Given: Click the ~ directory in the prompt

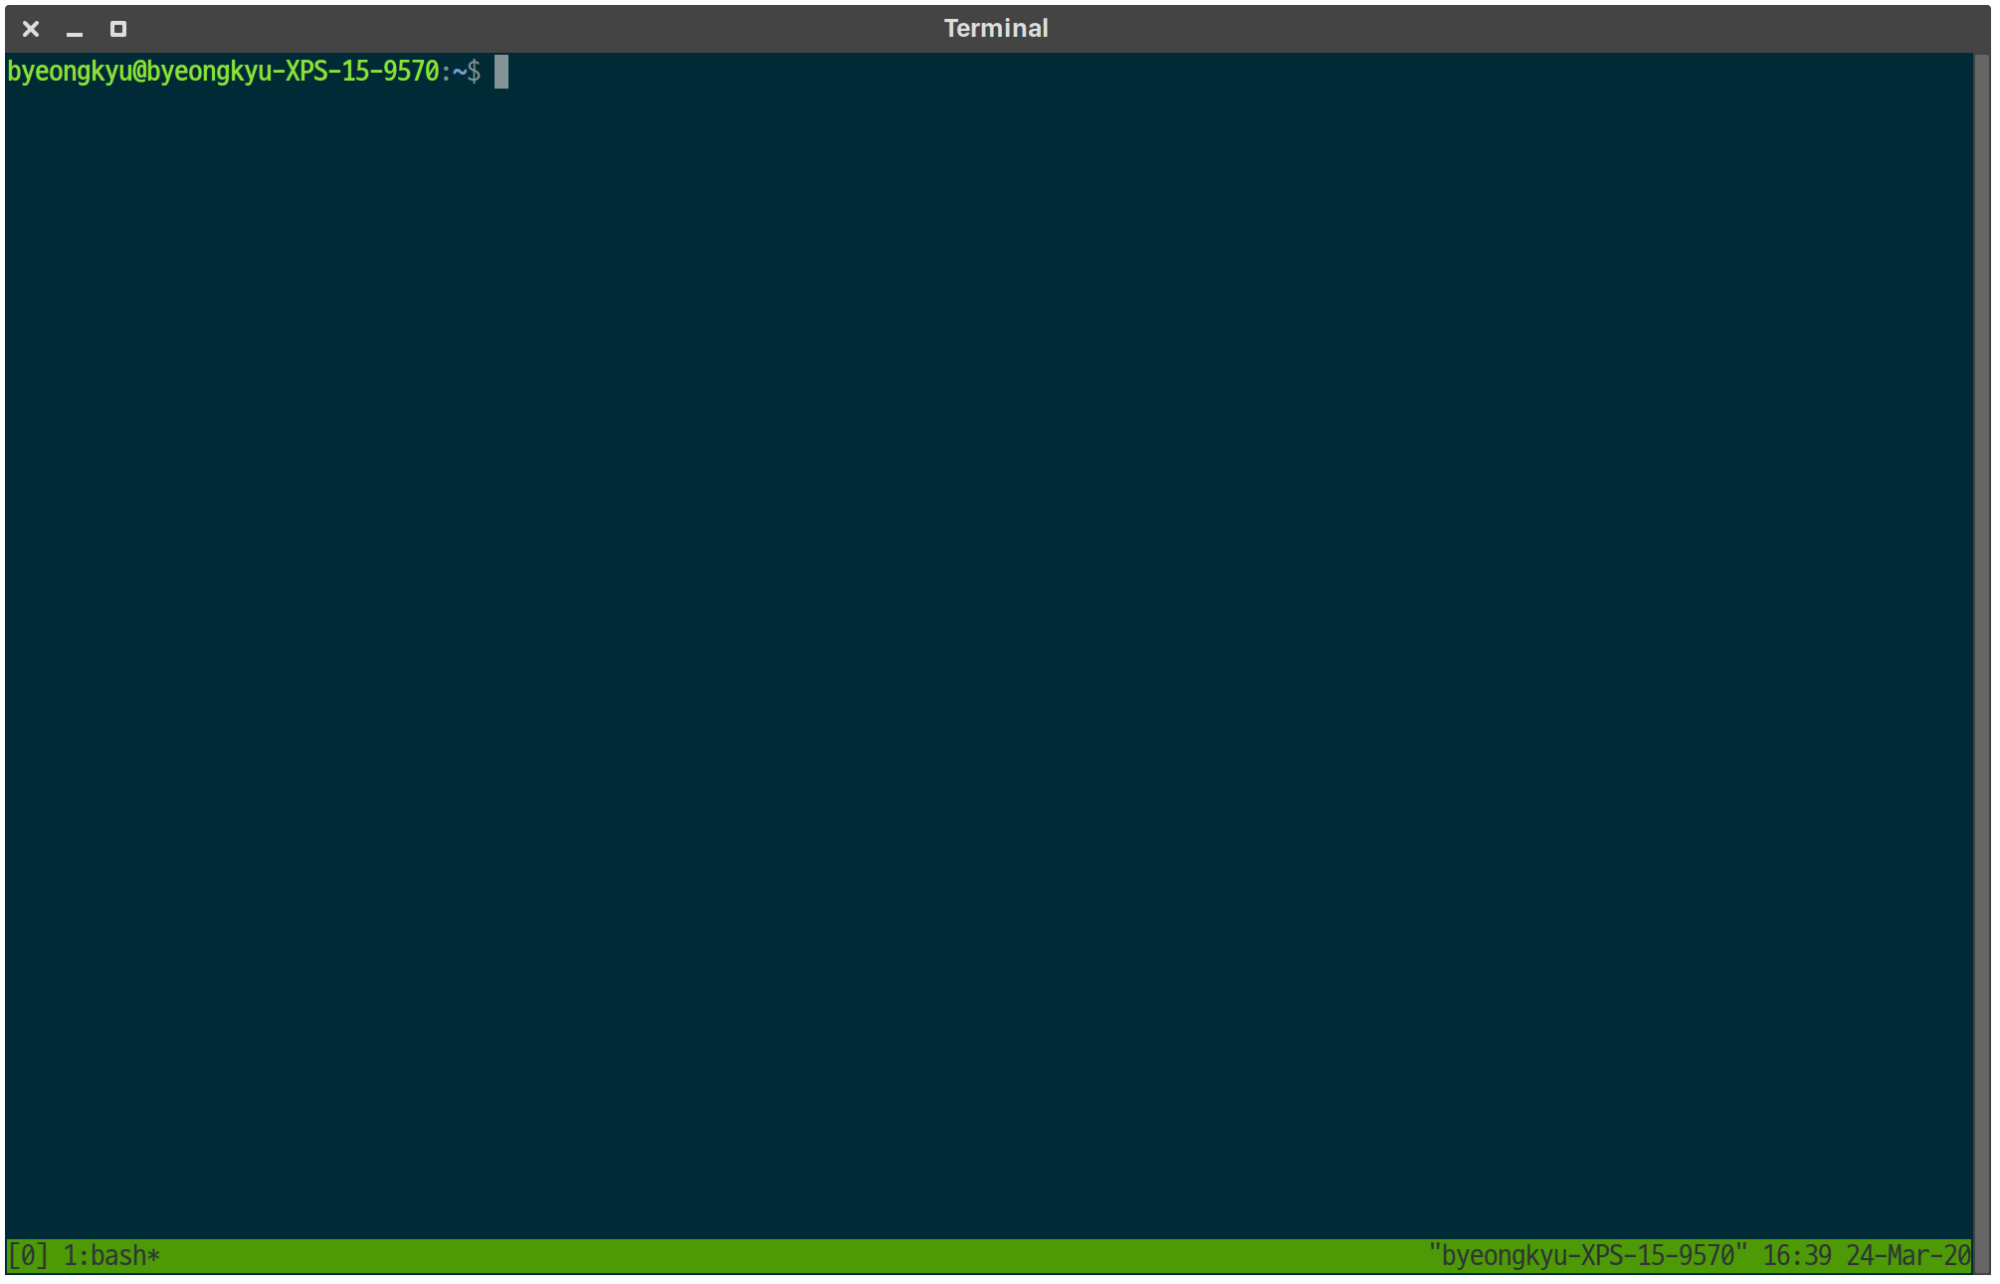Looking at the screenshot, I should tap(459, 72).
